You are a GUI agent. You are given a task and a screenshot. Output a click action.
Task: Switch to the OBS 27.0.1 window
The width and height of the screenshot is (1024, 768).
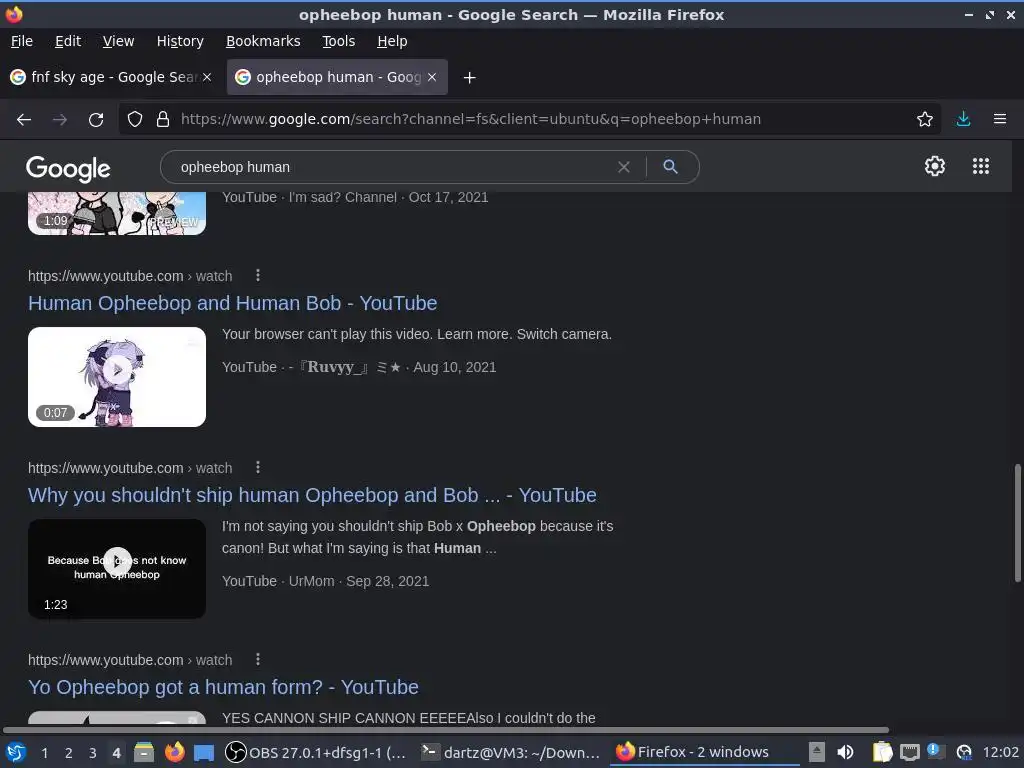click(315, 752)
